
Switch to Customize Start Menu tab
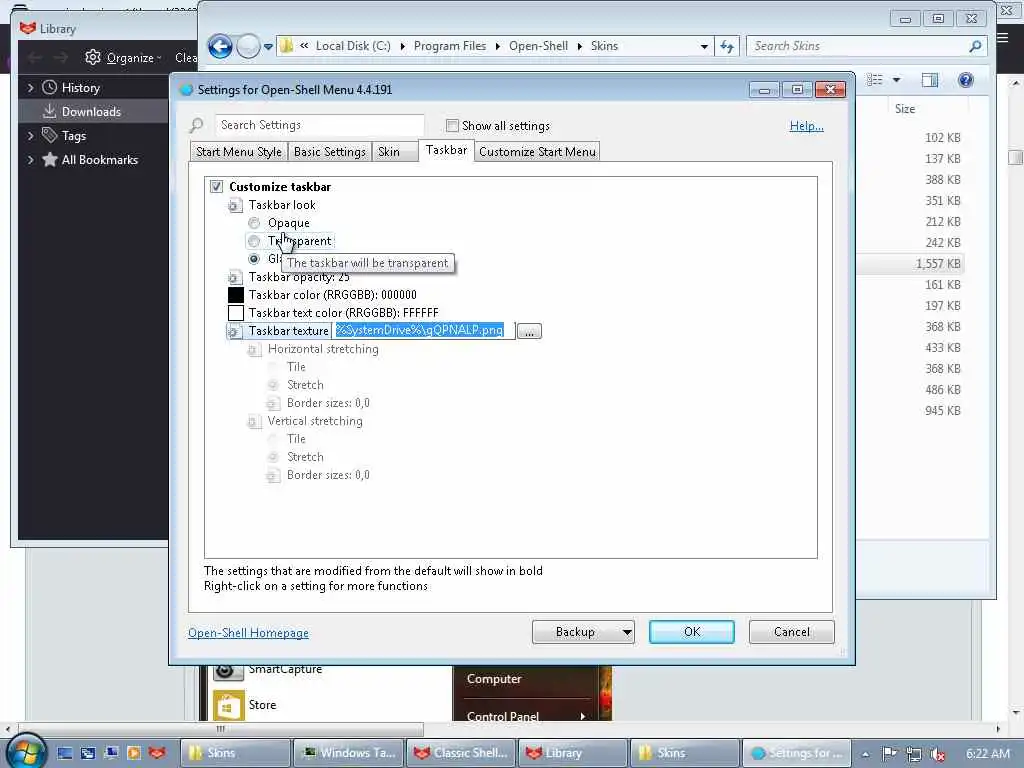coord(537,152)
